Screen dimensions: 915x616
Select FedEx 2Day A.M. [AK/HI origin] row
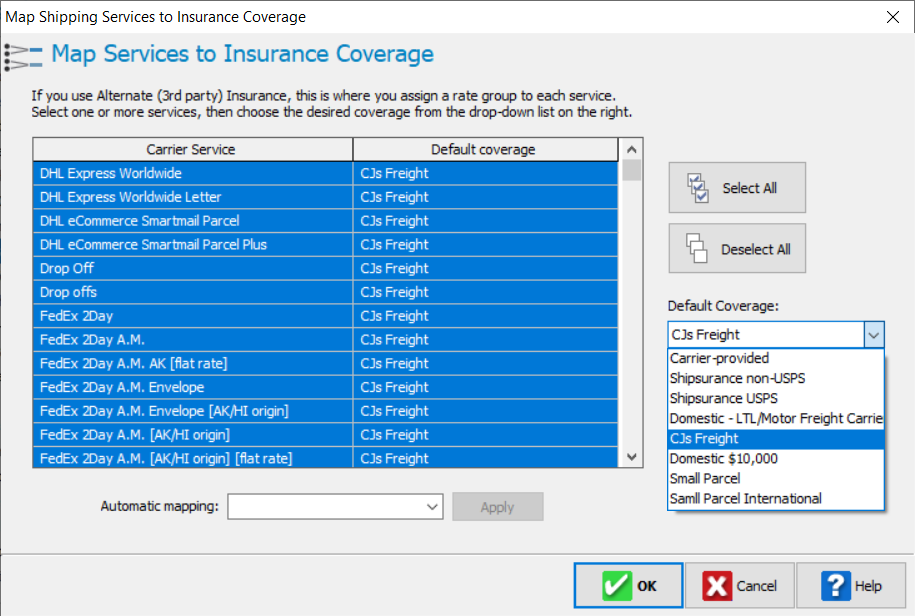click(325, 435)
